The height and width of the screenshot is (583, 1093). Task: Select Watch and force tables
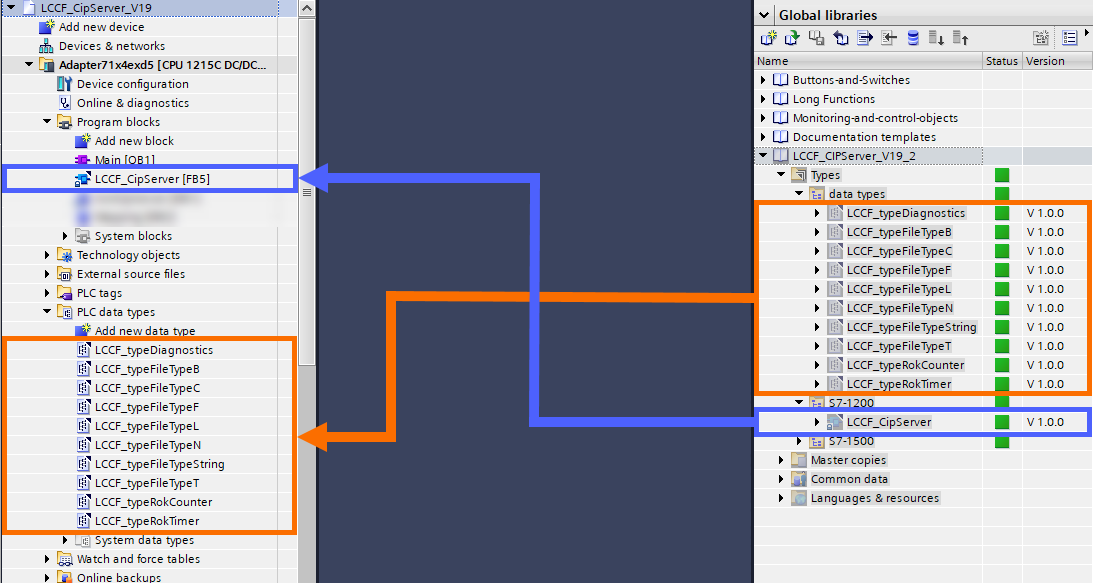click(138, 559)
